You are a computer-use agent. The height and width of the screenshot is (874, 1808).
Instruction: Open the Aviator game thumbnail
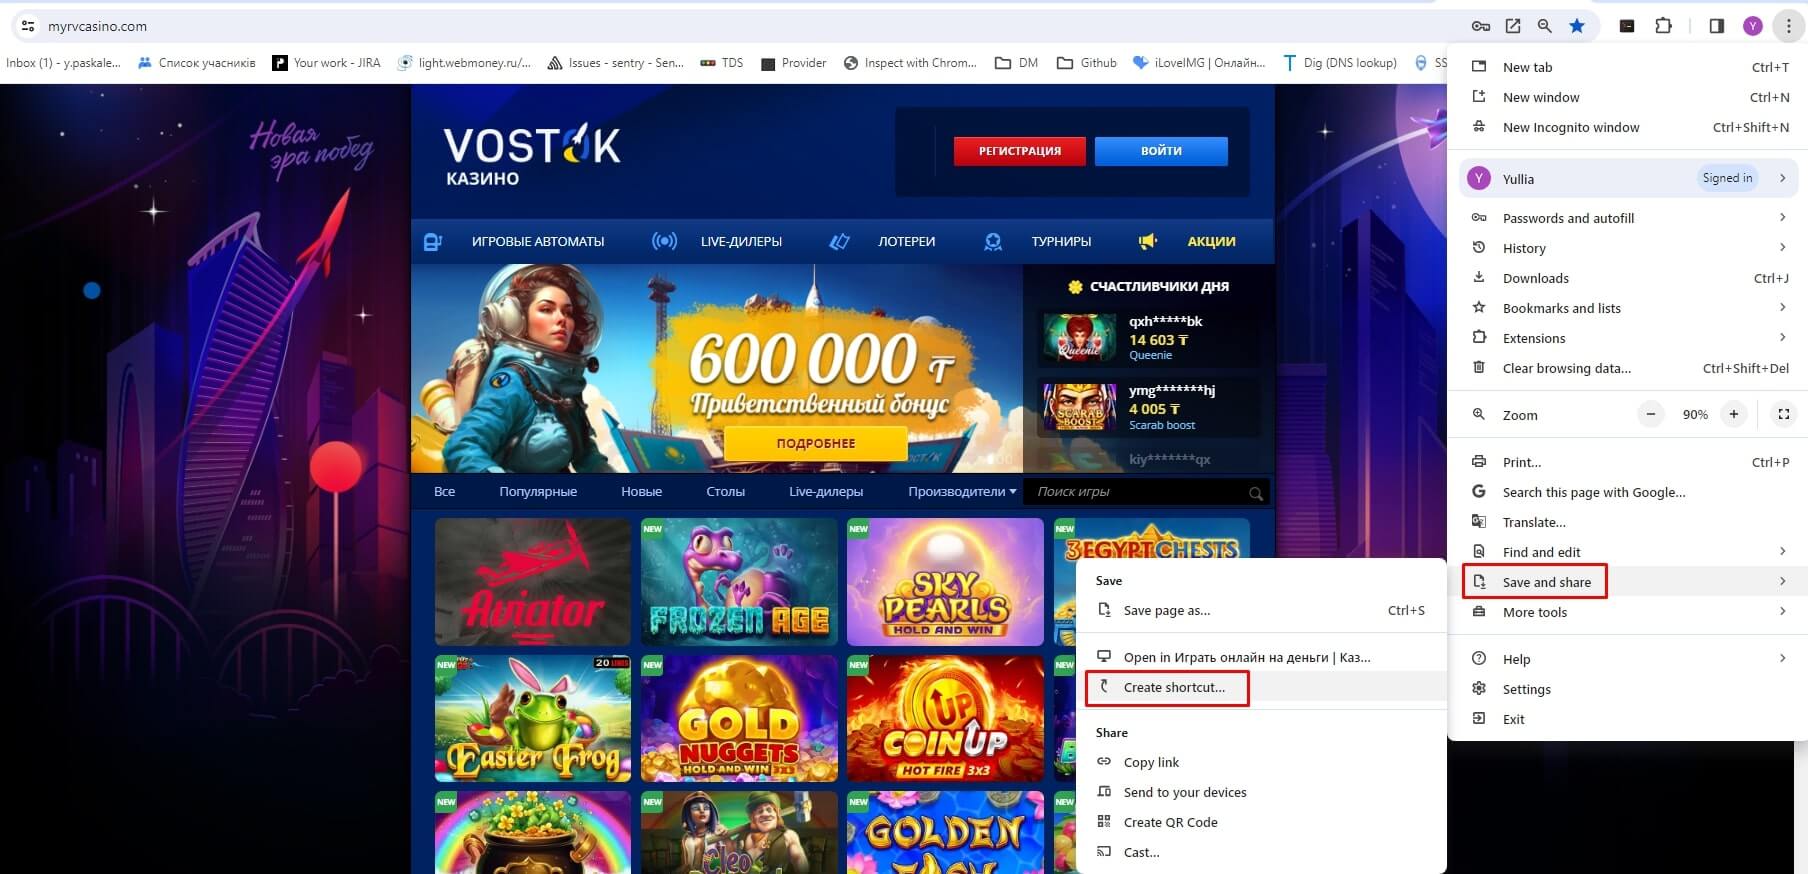point(533,581)
